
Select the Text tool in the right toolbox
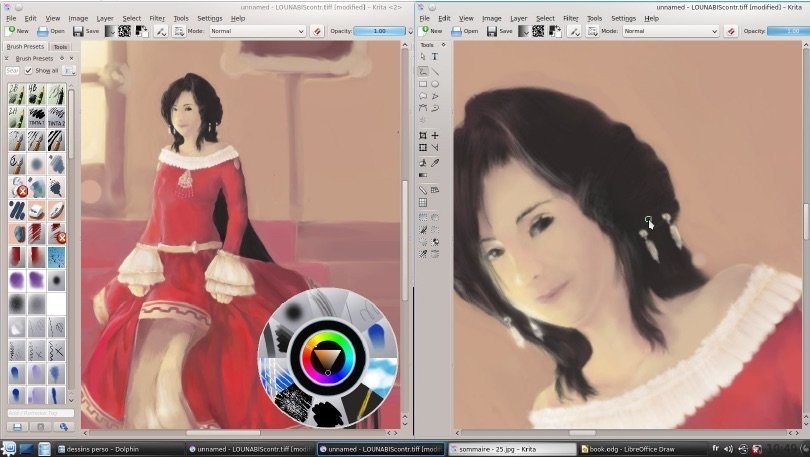[x=435, y=57]
